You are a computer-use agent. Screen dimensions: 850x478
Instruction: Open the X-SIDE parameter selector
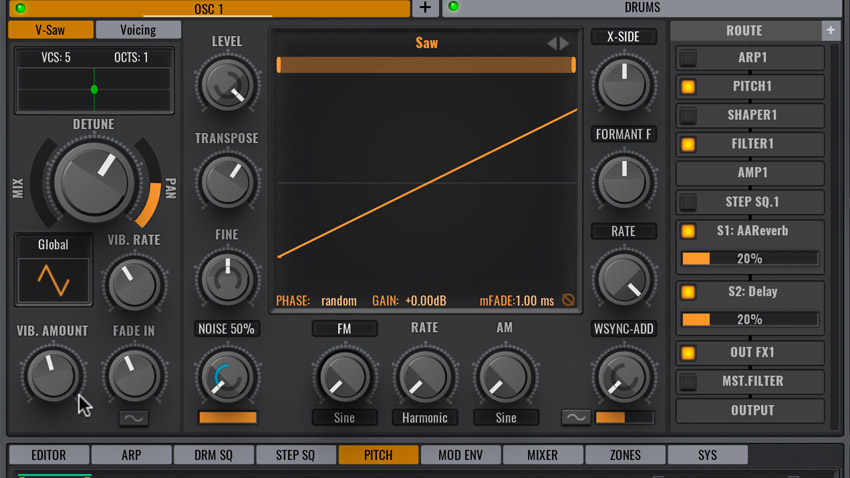click(x=623, y=37)
